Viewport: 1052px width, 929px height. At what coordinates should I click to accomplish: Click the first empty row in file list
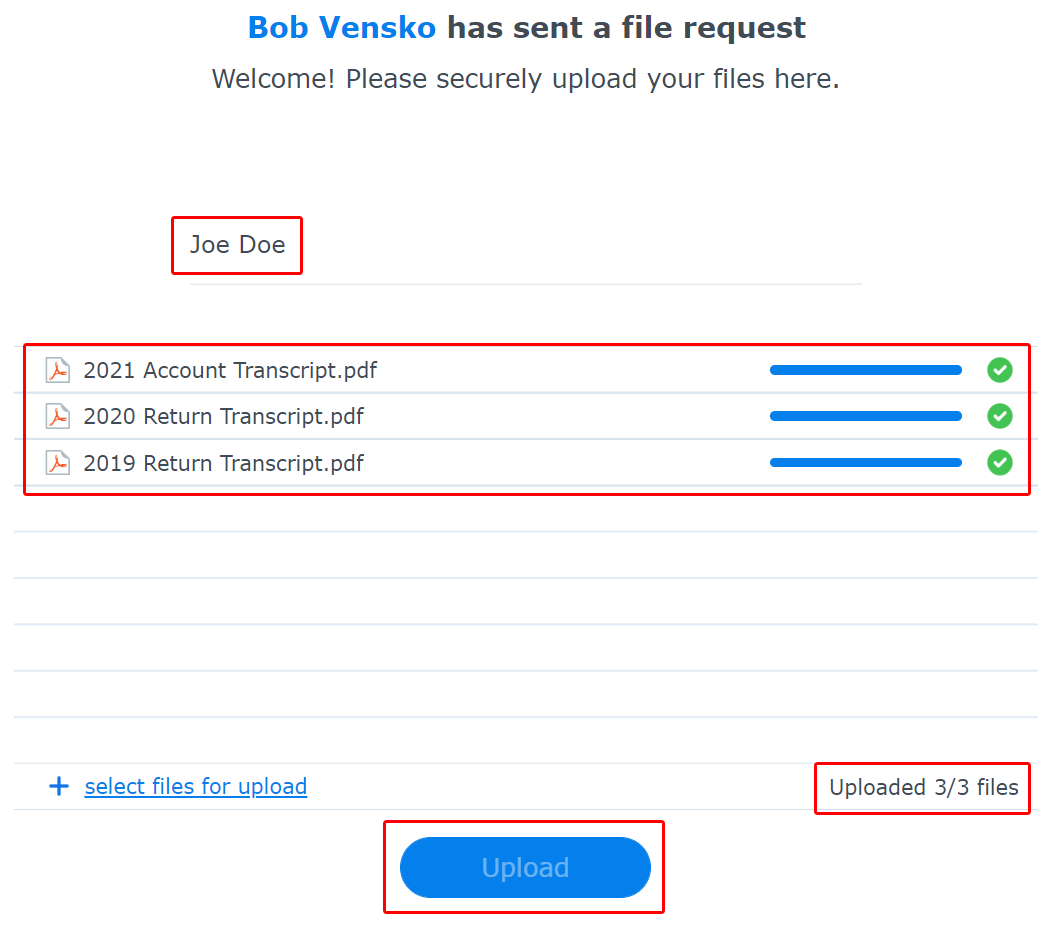pos(526,509)
